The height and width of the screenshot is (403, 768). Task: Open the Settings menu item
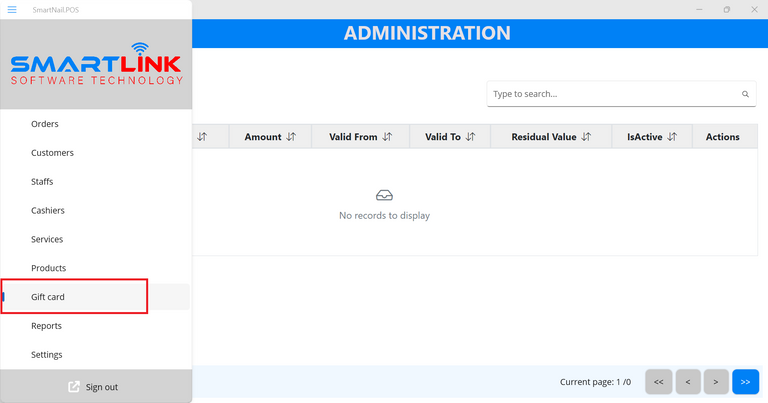coord(47,355)
